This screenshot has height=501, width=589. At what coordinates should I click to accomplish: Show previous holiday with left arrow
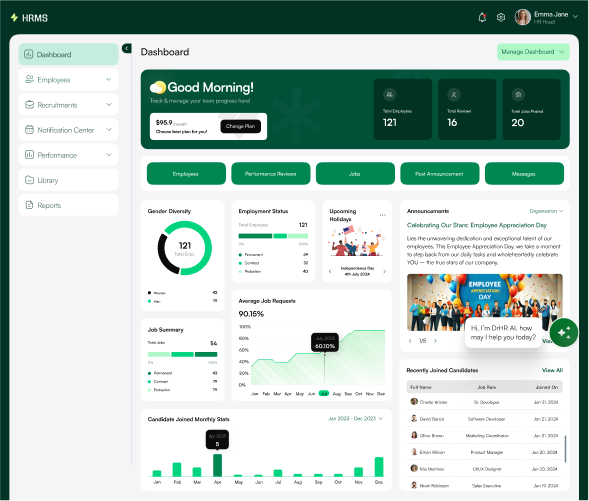click(x=330, y=271)
